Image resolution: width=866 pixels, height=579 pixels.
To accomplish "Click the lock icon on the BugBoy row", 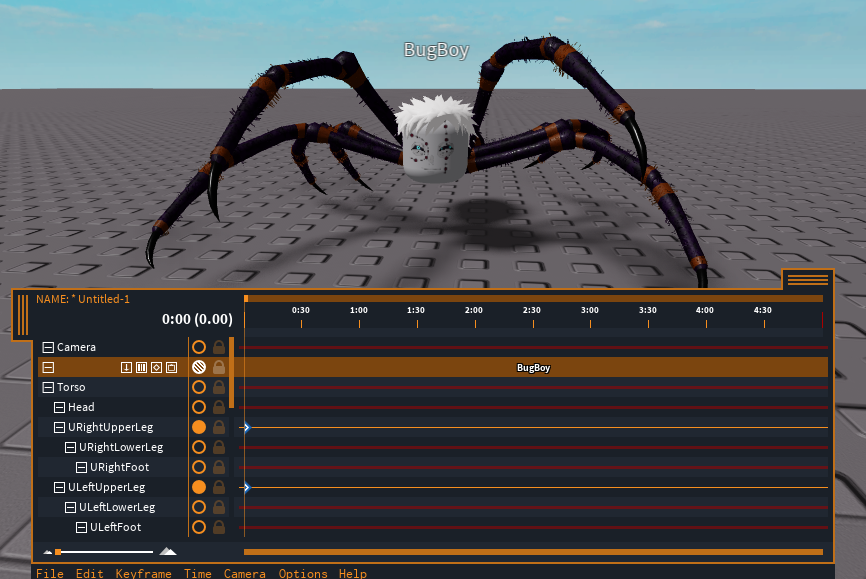I will point(219,367).
